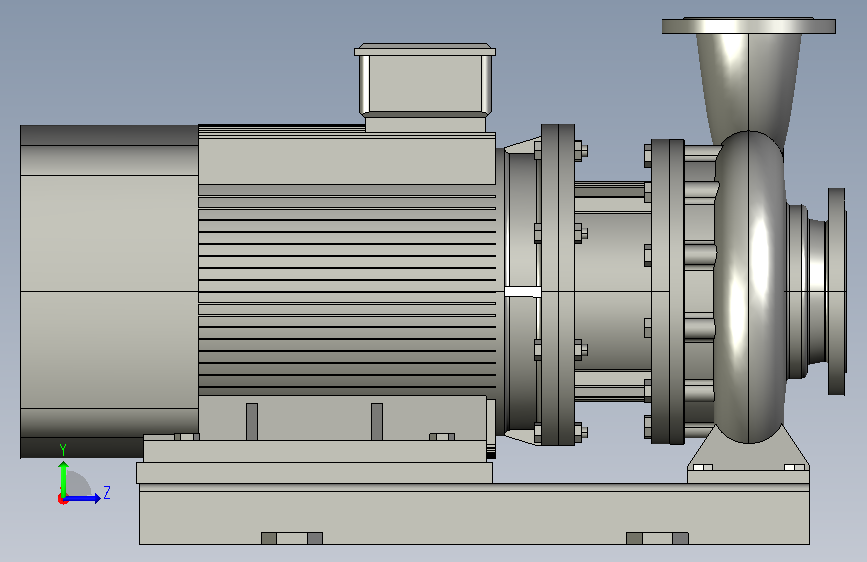Click the red origin point of the axis triad
The image size is (867, 562).
point(62,499)
